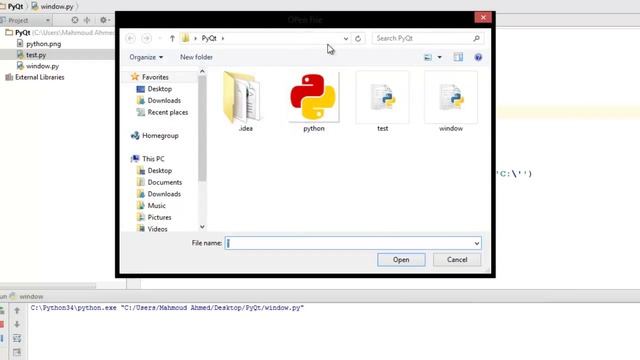Screen dimensions: 640x360
Task: Select window.py in PyCharm's project tree
Action: point(42,66)
